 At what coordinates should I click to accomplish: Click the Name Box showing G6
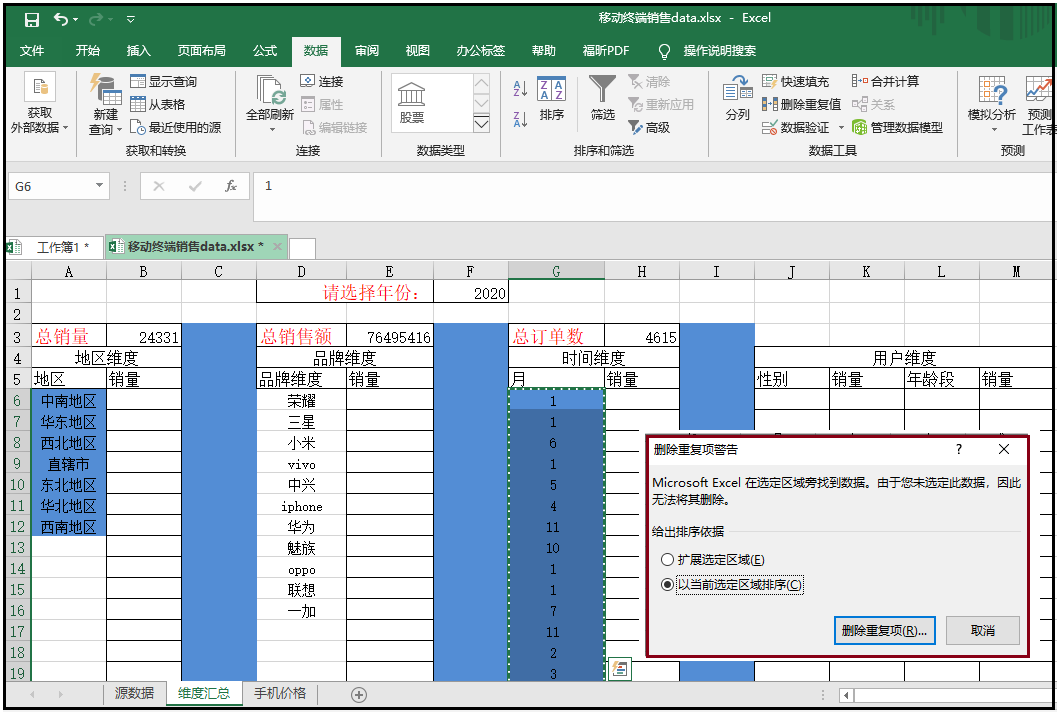pyautogui.click(x=51, y=186)
